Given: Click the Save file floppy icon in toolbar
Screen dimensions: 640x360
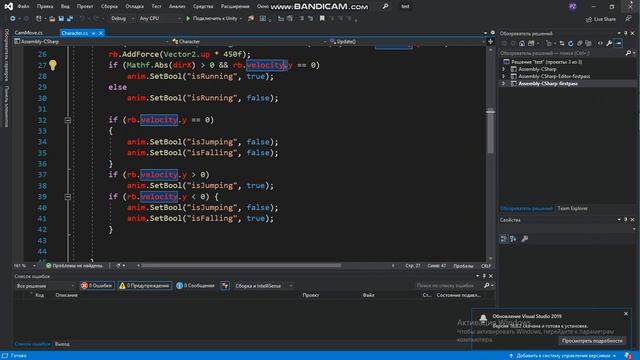Looking at the screenshot, I should (61, 19).
